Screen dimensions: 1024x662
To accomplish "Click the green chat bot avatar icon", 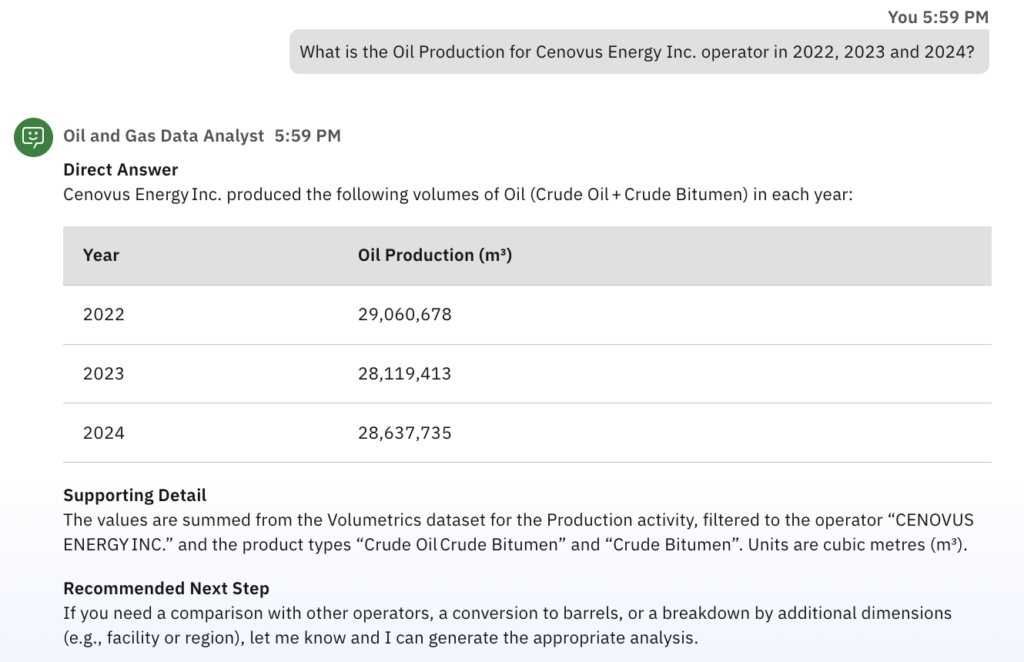I will click(33, 136).
